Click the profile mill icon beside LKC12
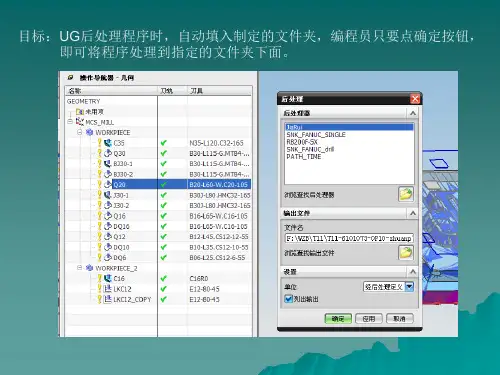 tap(108, 289)
